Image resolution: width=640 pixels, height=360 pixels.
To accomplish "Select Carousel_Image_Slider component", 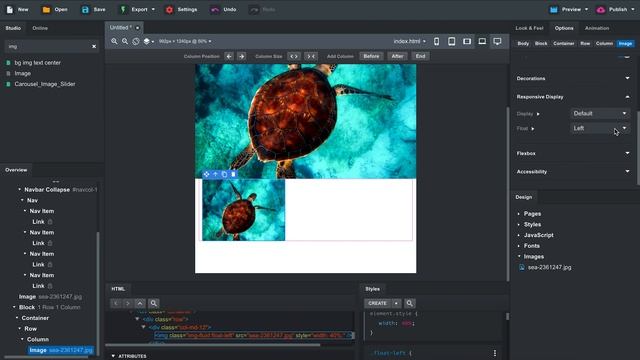I will (x=45, y=84).
